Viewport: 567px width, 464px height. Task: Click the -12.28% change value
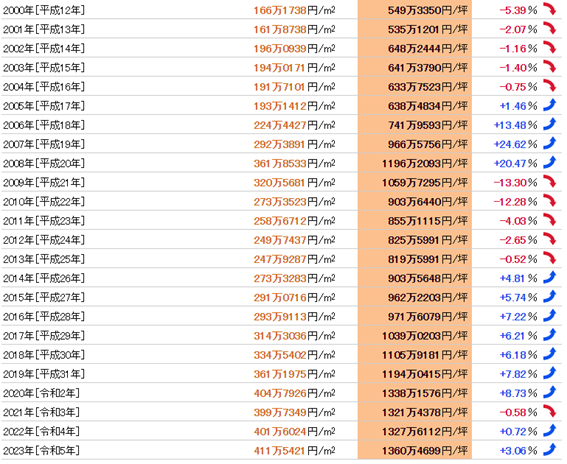point(516,202)
